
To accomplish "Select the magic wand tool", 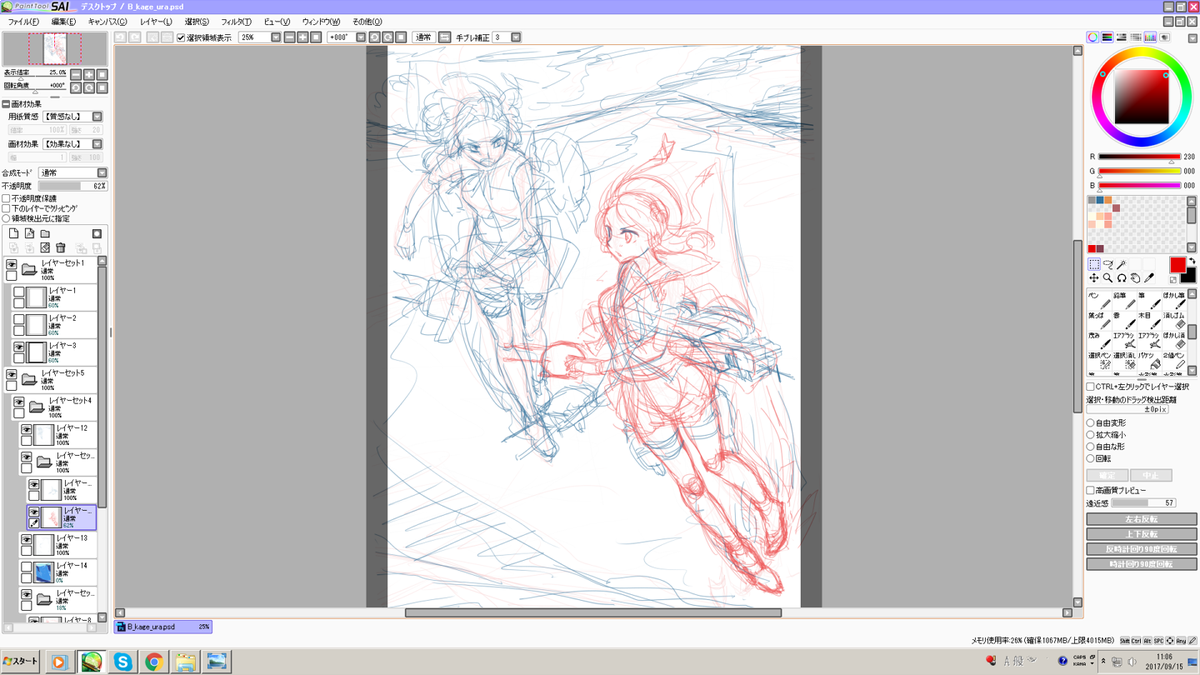I will tap(1122, 263).
